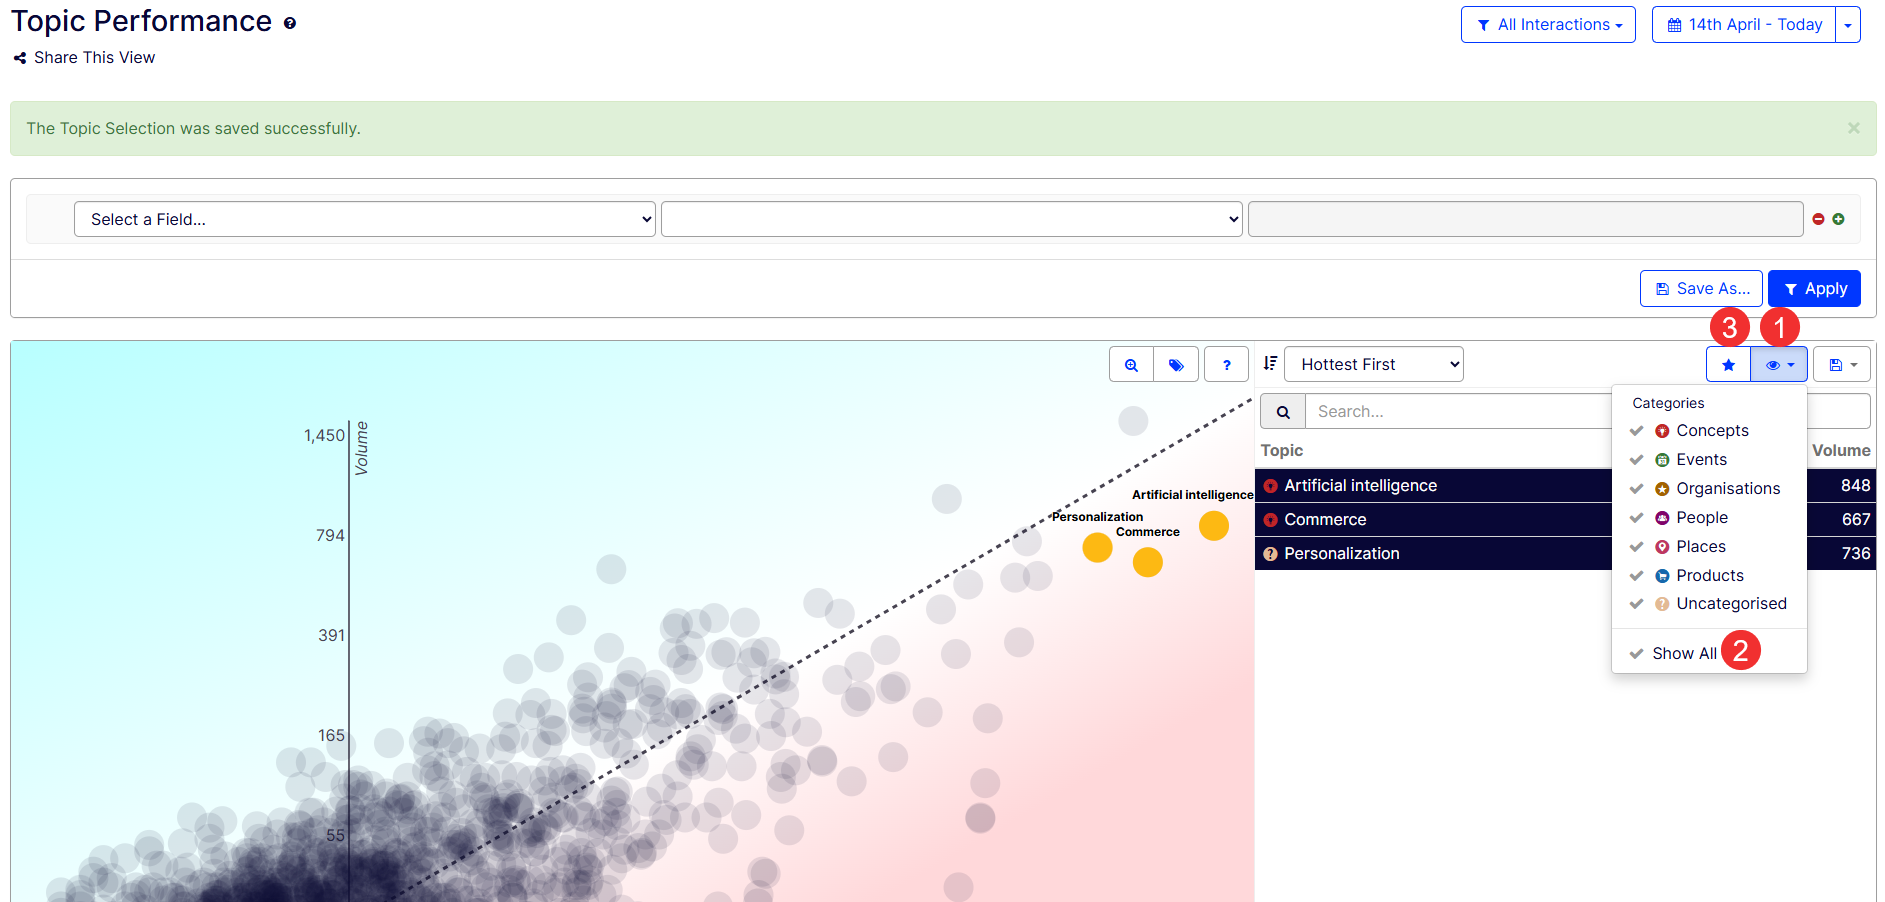Image resolution: width=1885 pixels, height=902 pixels.
Task: Click the Commerce orange bubble
Action: [x=1148, y=563]
